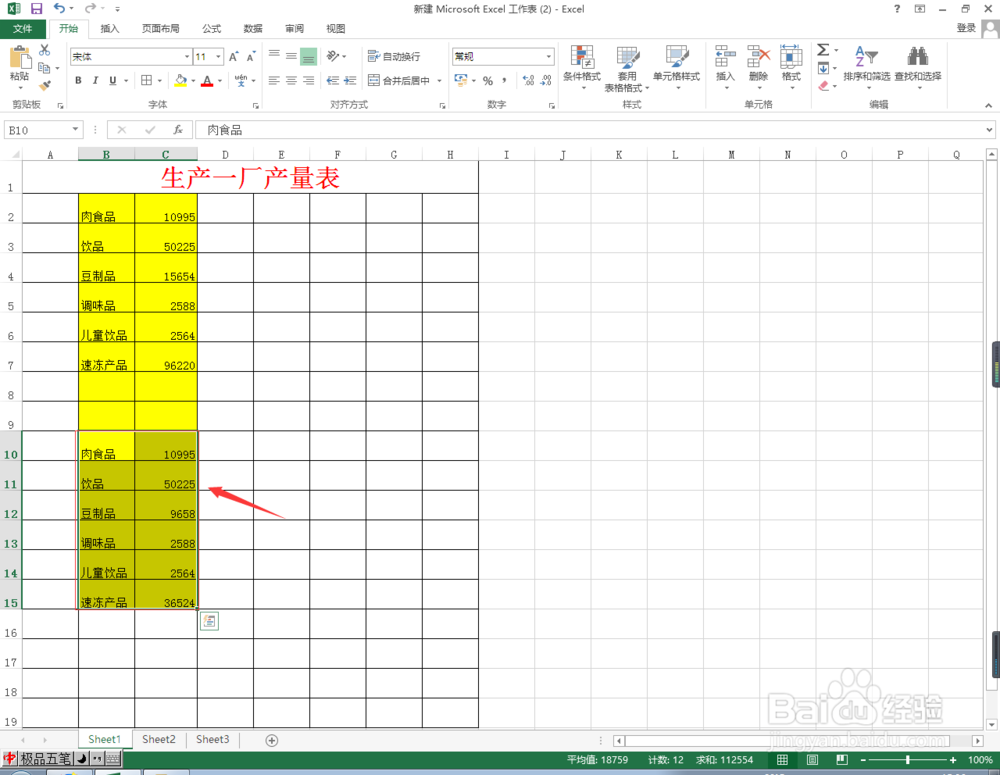Click the Format cells (格式) icon

click(791, 57)
